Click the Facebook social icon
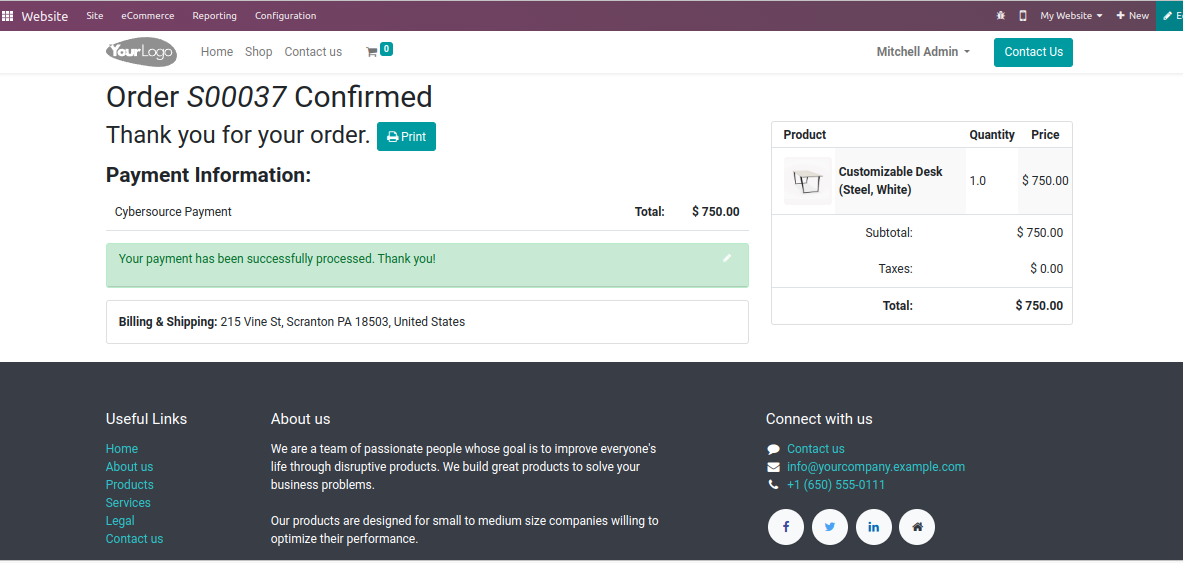 786,527
